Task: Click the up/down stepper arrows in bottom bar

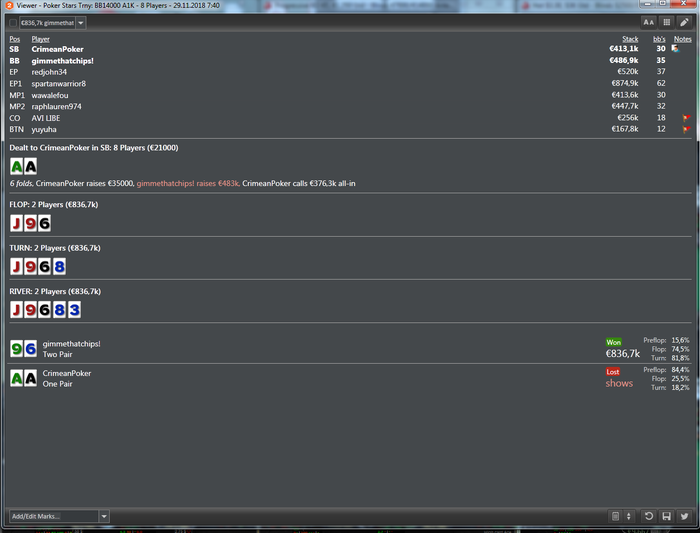Action: pos(629,516)
